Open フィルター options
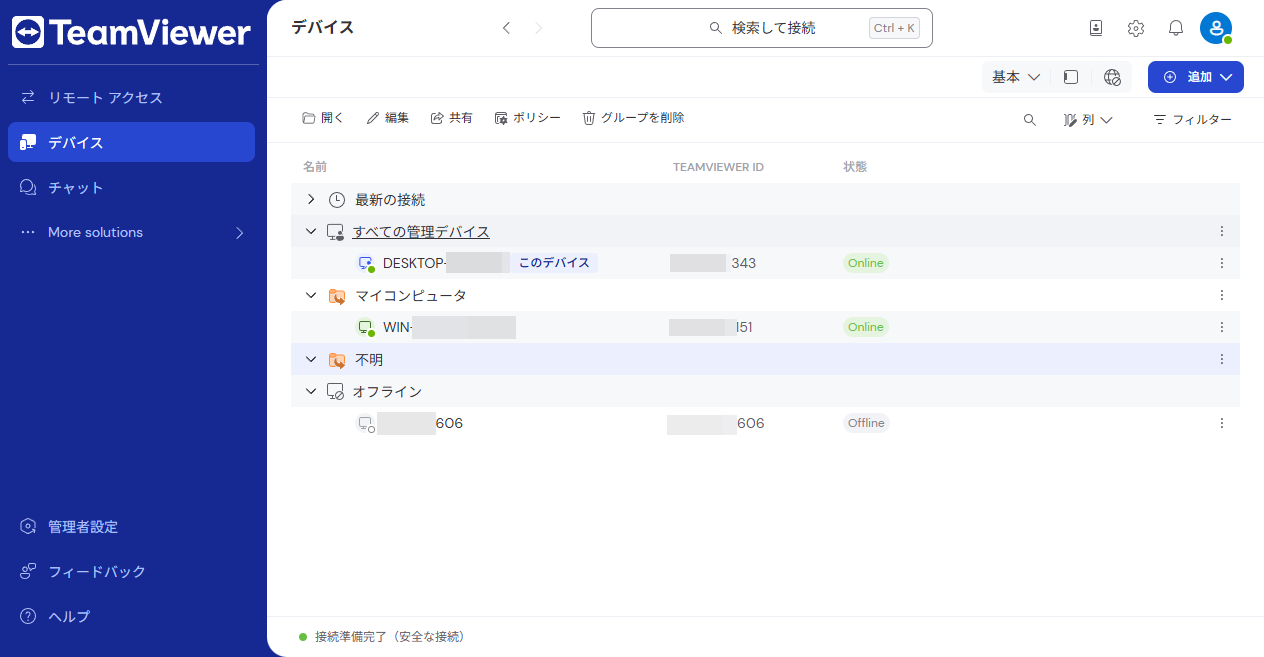Screen dimensions: 1264x657 (1193, 120)
